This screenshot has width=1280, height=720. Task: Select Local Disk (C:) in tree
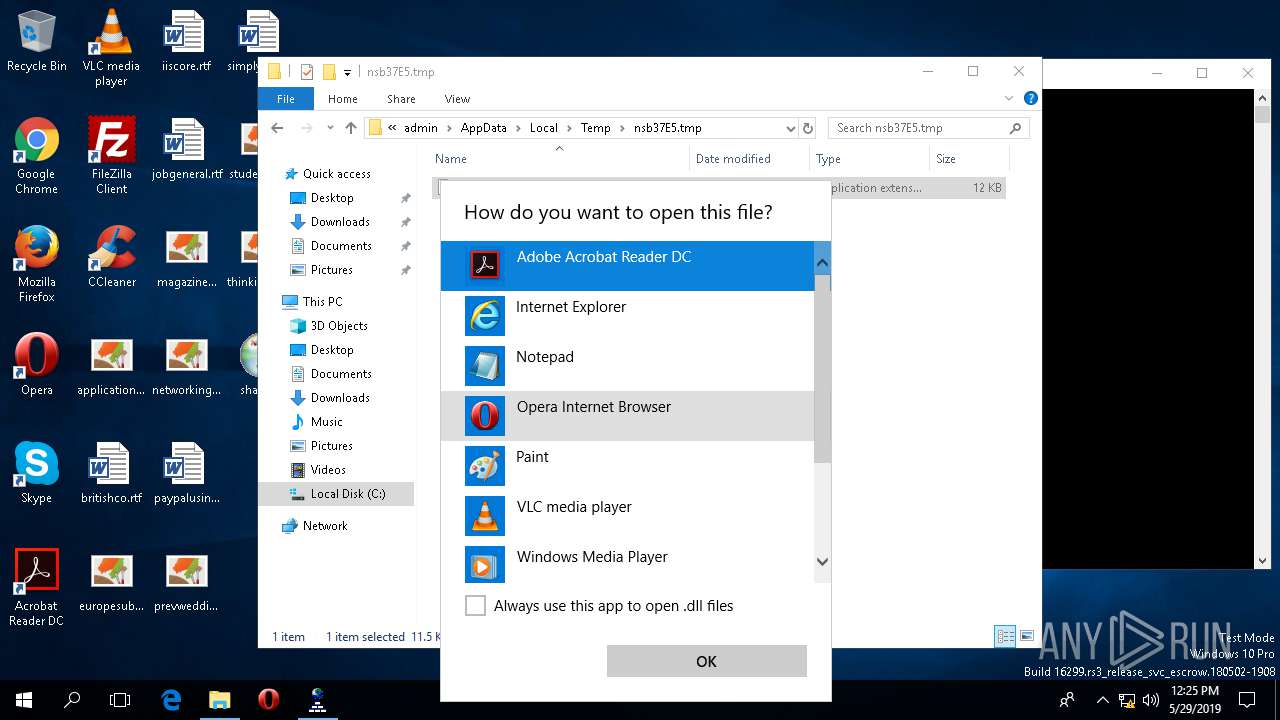[336, 494]
